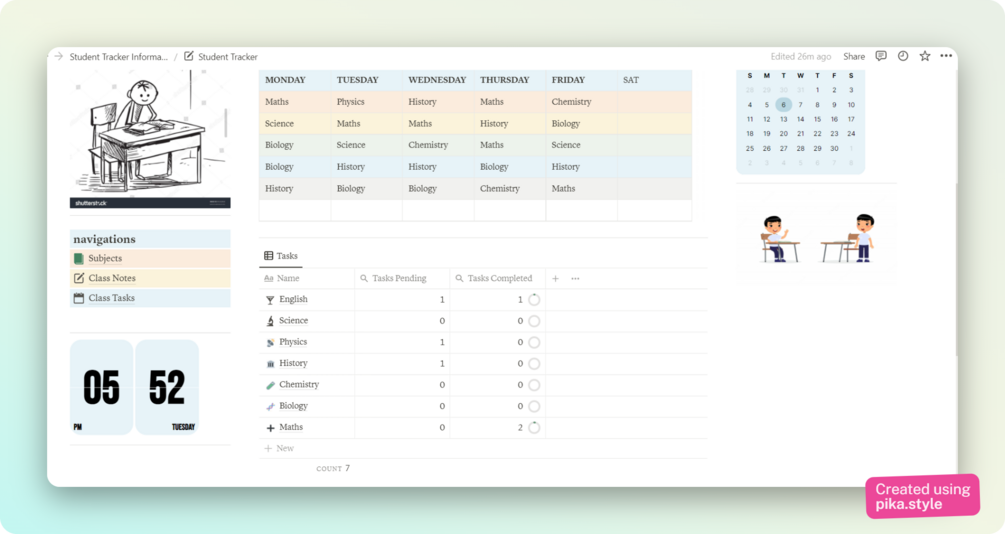The width and height of the screenshot is (1005, 534).
Task: Add a New row to Tasks
Action: (x=279, y=448)
